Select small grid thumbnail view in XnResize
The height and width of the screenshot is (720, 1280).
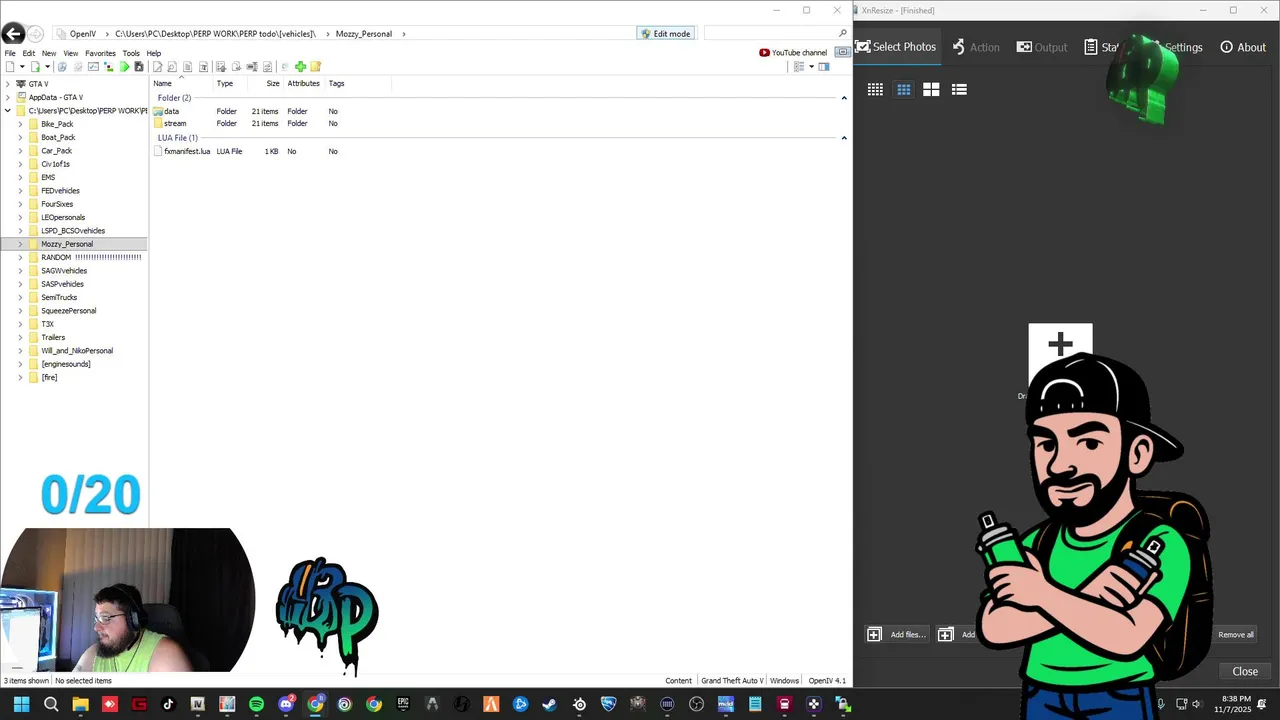coord(875,89)
